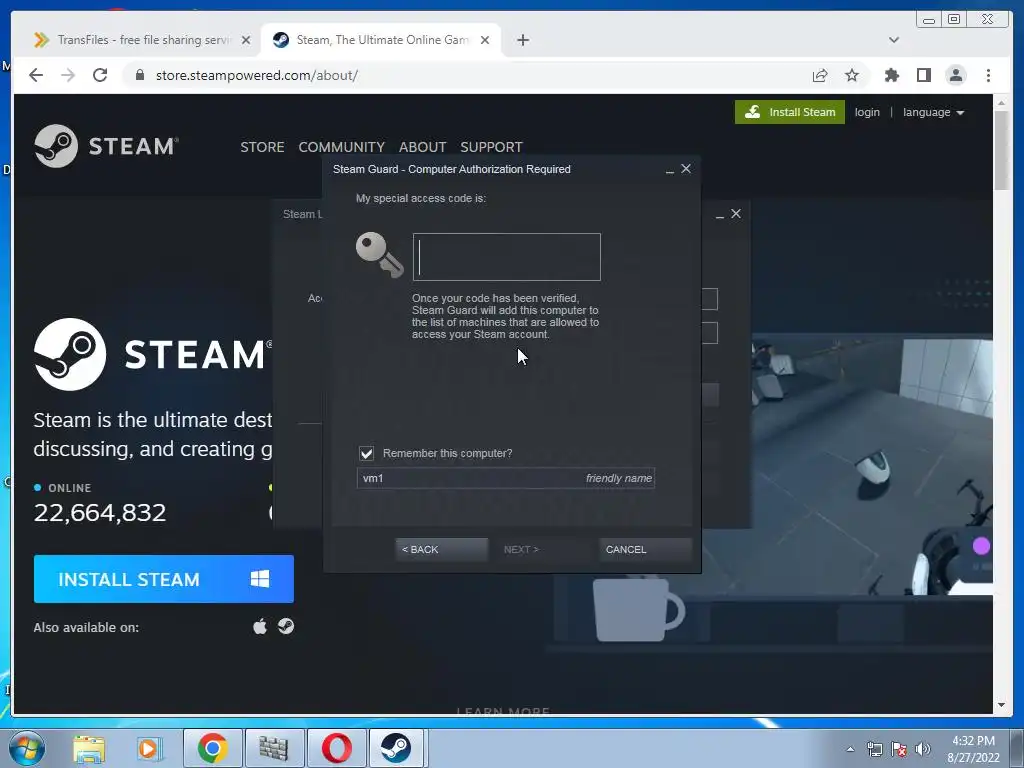Viewport: 1024px width, 768px height.
Task: Click the scrollbar down arrow
Action: (x=1002, y=705)
